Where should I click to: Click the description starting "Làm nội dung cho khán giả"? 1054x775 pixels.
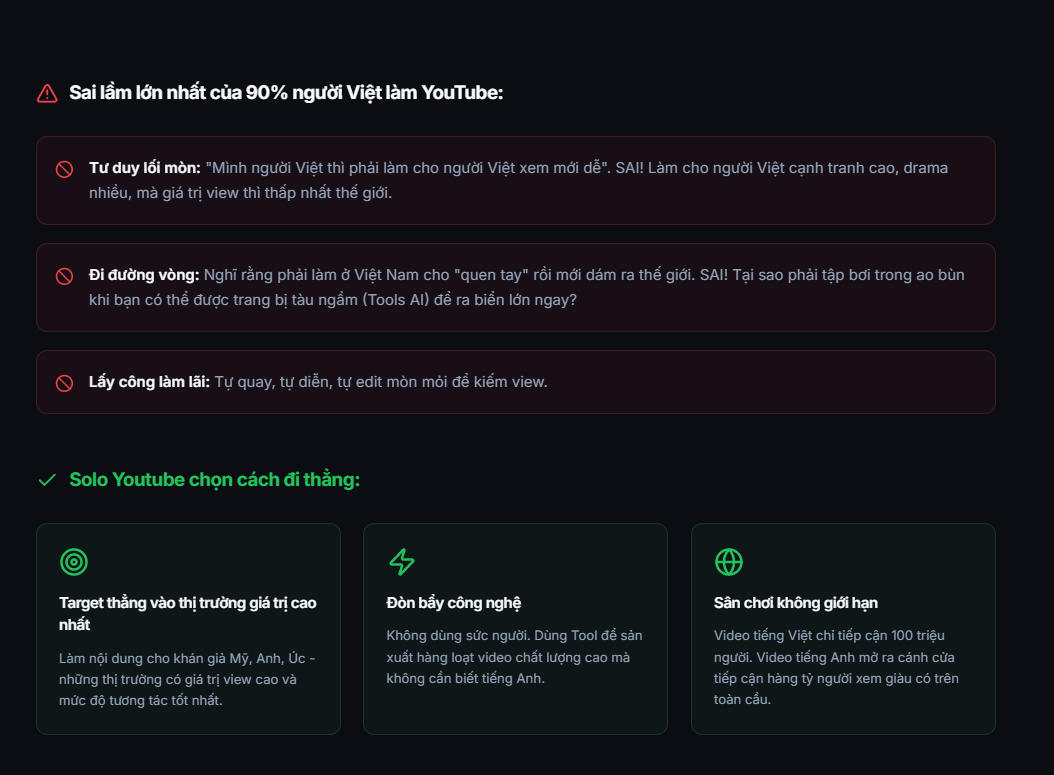(x=188, y=679)
